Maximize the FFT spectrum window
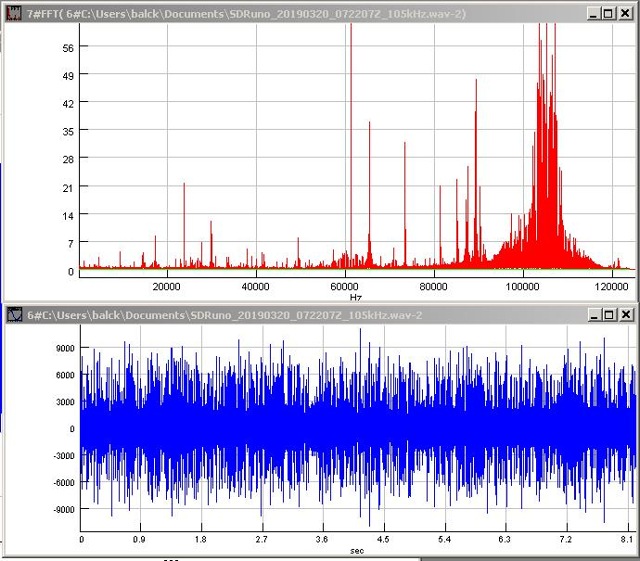 608,13
